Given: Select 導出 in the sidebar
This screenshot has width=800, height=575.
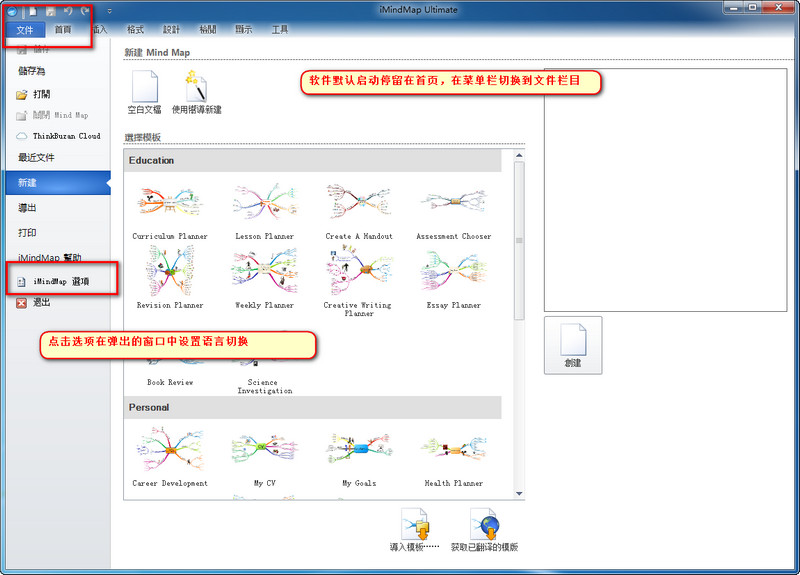Looking at the screenshot, I should click(x=28, y=208).
